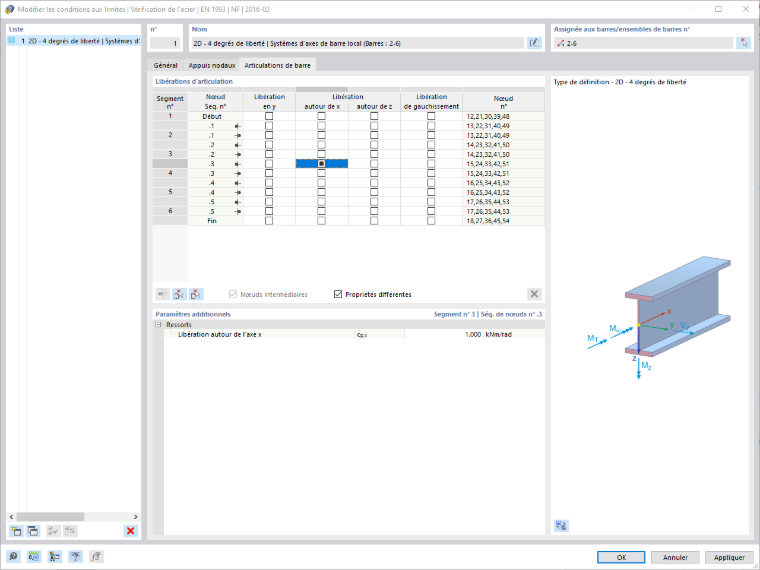The width and height of the screenshot is (760, 570).
Task: Select list item 1 2D - 4 degrés de liberté
Action: pos(74,41)
